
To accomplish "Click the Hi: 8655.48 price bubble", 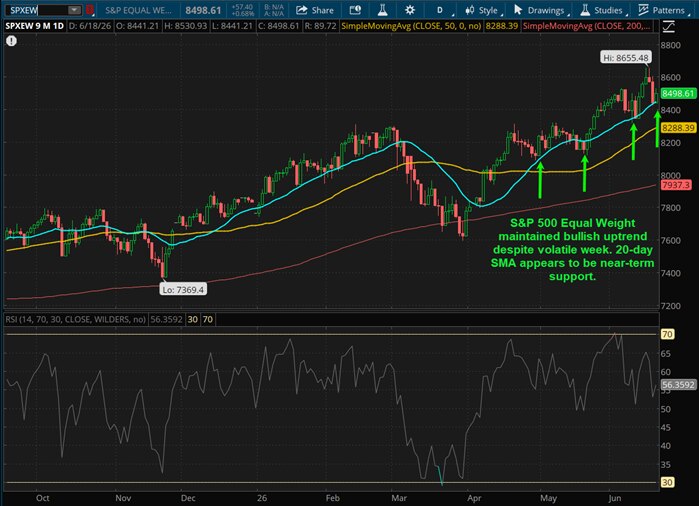I will (x=625, y=58).
